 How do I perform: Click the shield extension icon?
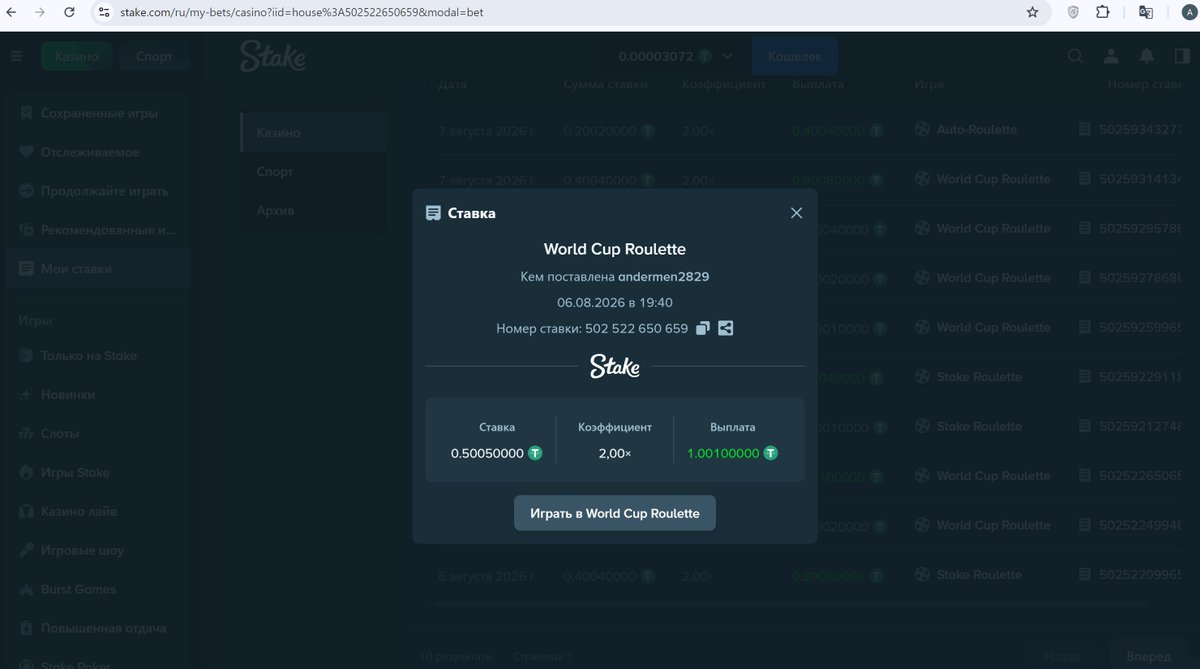click(x=1074, y=12)
